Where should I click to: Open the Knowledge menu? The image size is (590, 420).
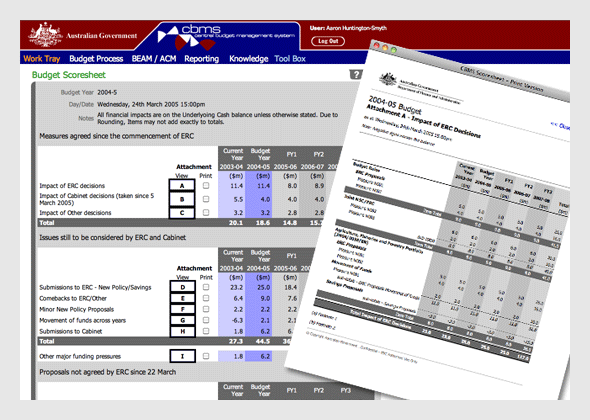tap(249, 59)
